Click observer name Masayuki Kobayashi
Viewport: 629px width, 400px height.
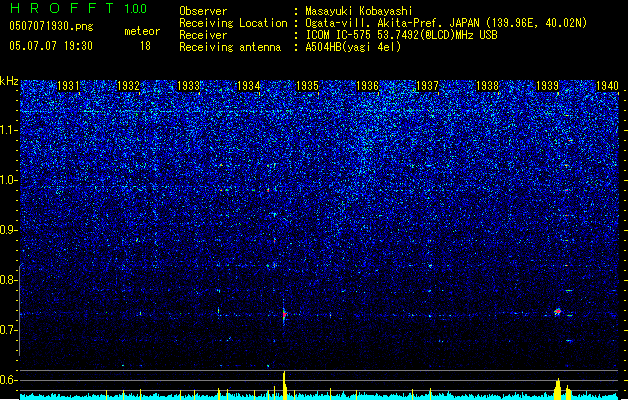[x=359, y=11]
